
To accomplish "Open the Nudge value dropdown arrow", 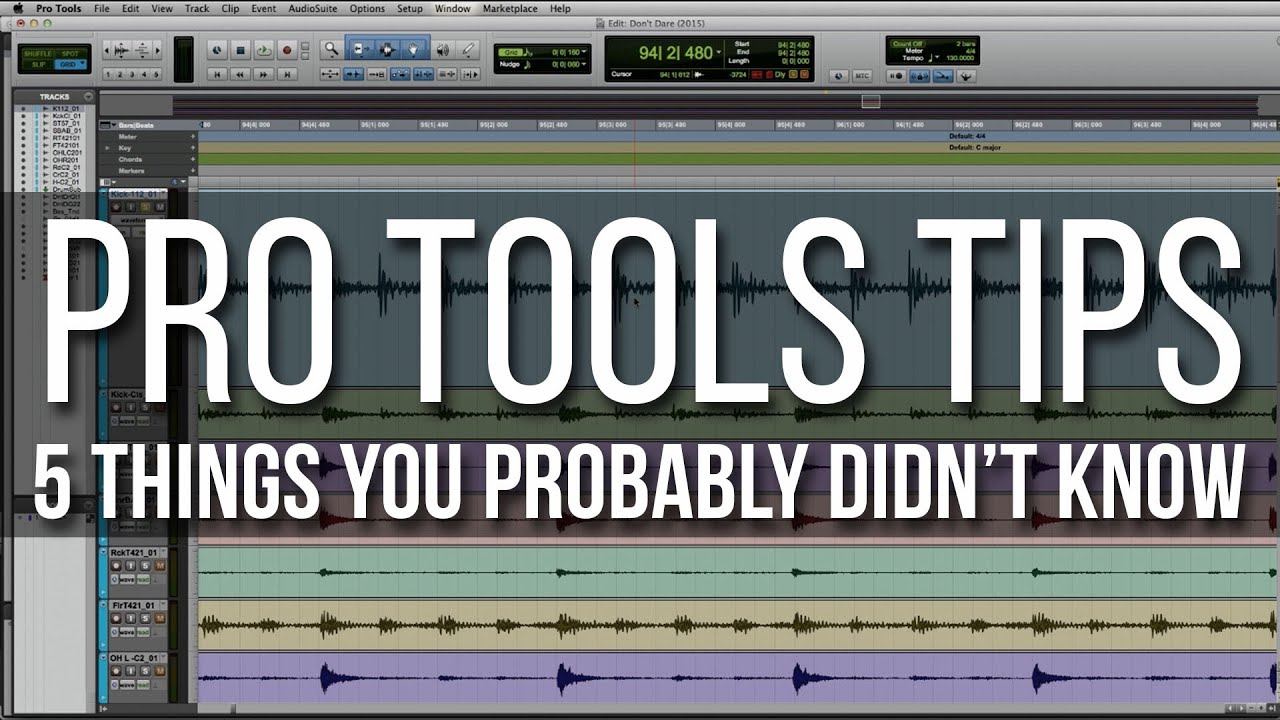I will (x=583, y=64).
